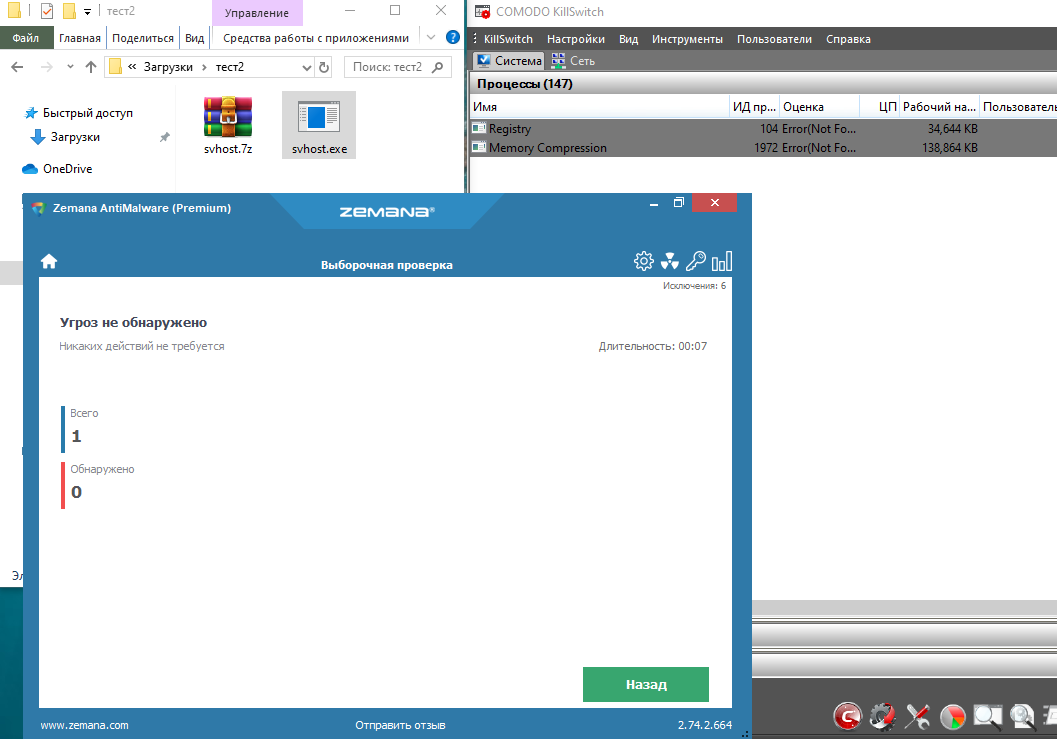Expand the Explorer ribbon chevron
This screenshot has height=739, width=1057.
431,37
